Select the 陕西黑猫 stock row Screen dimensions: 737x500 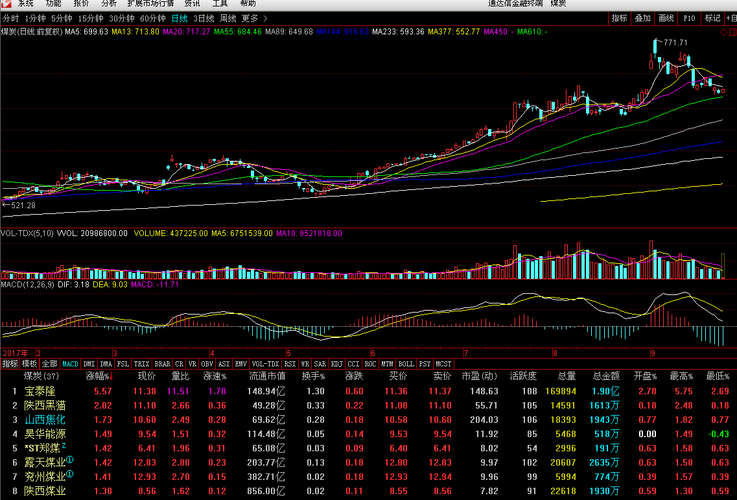pyautogui.click(x=368, y=406)
